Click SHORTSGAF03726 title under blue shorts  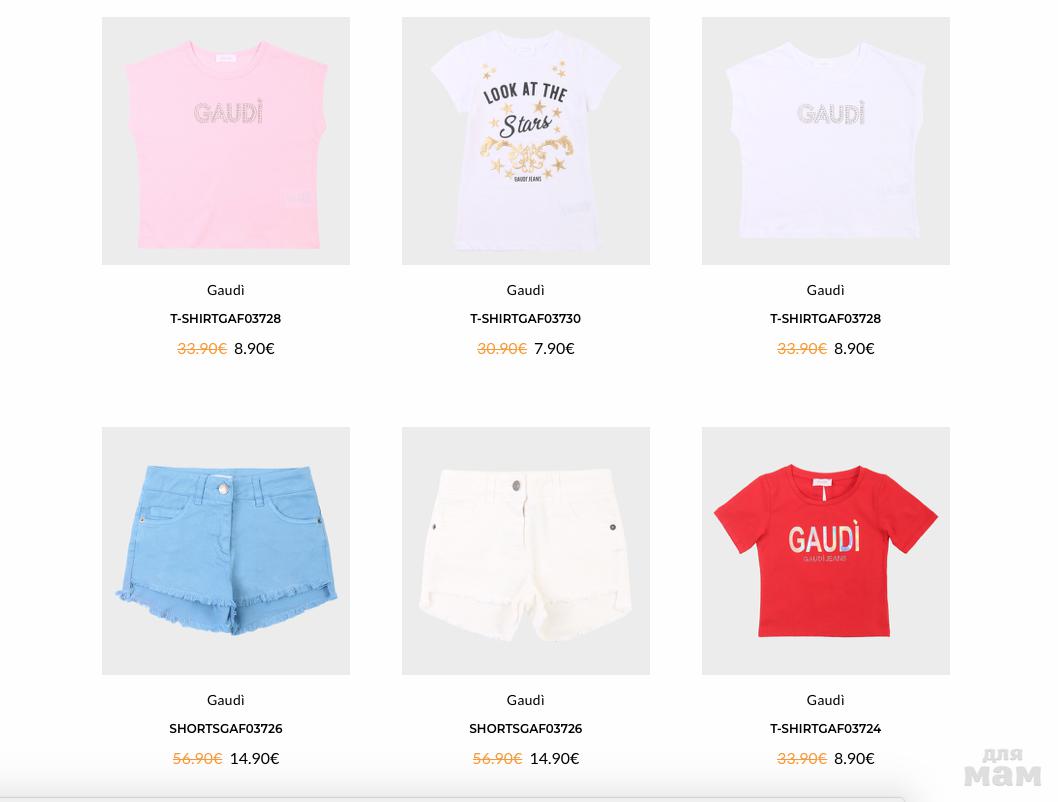225,728
